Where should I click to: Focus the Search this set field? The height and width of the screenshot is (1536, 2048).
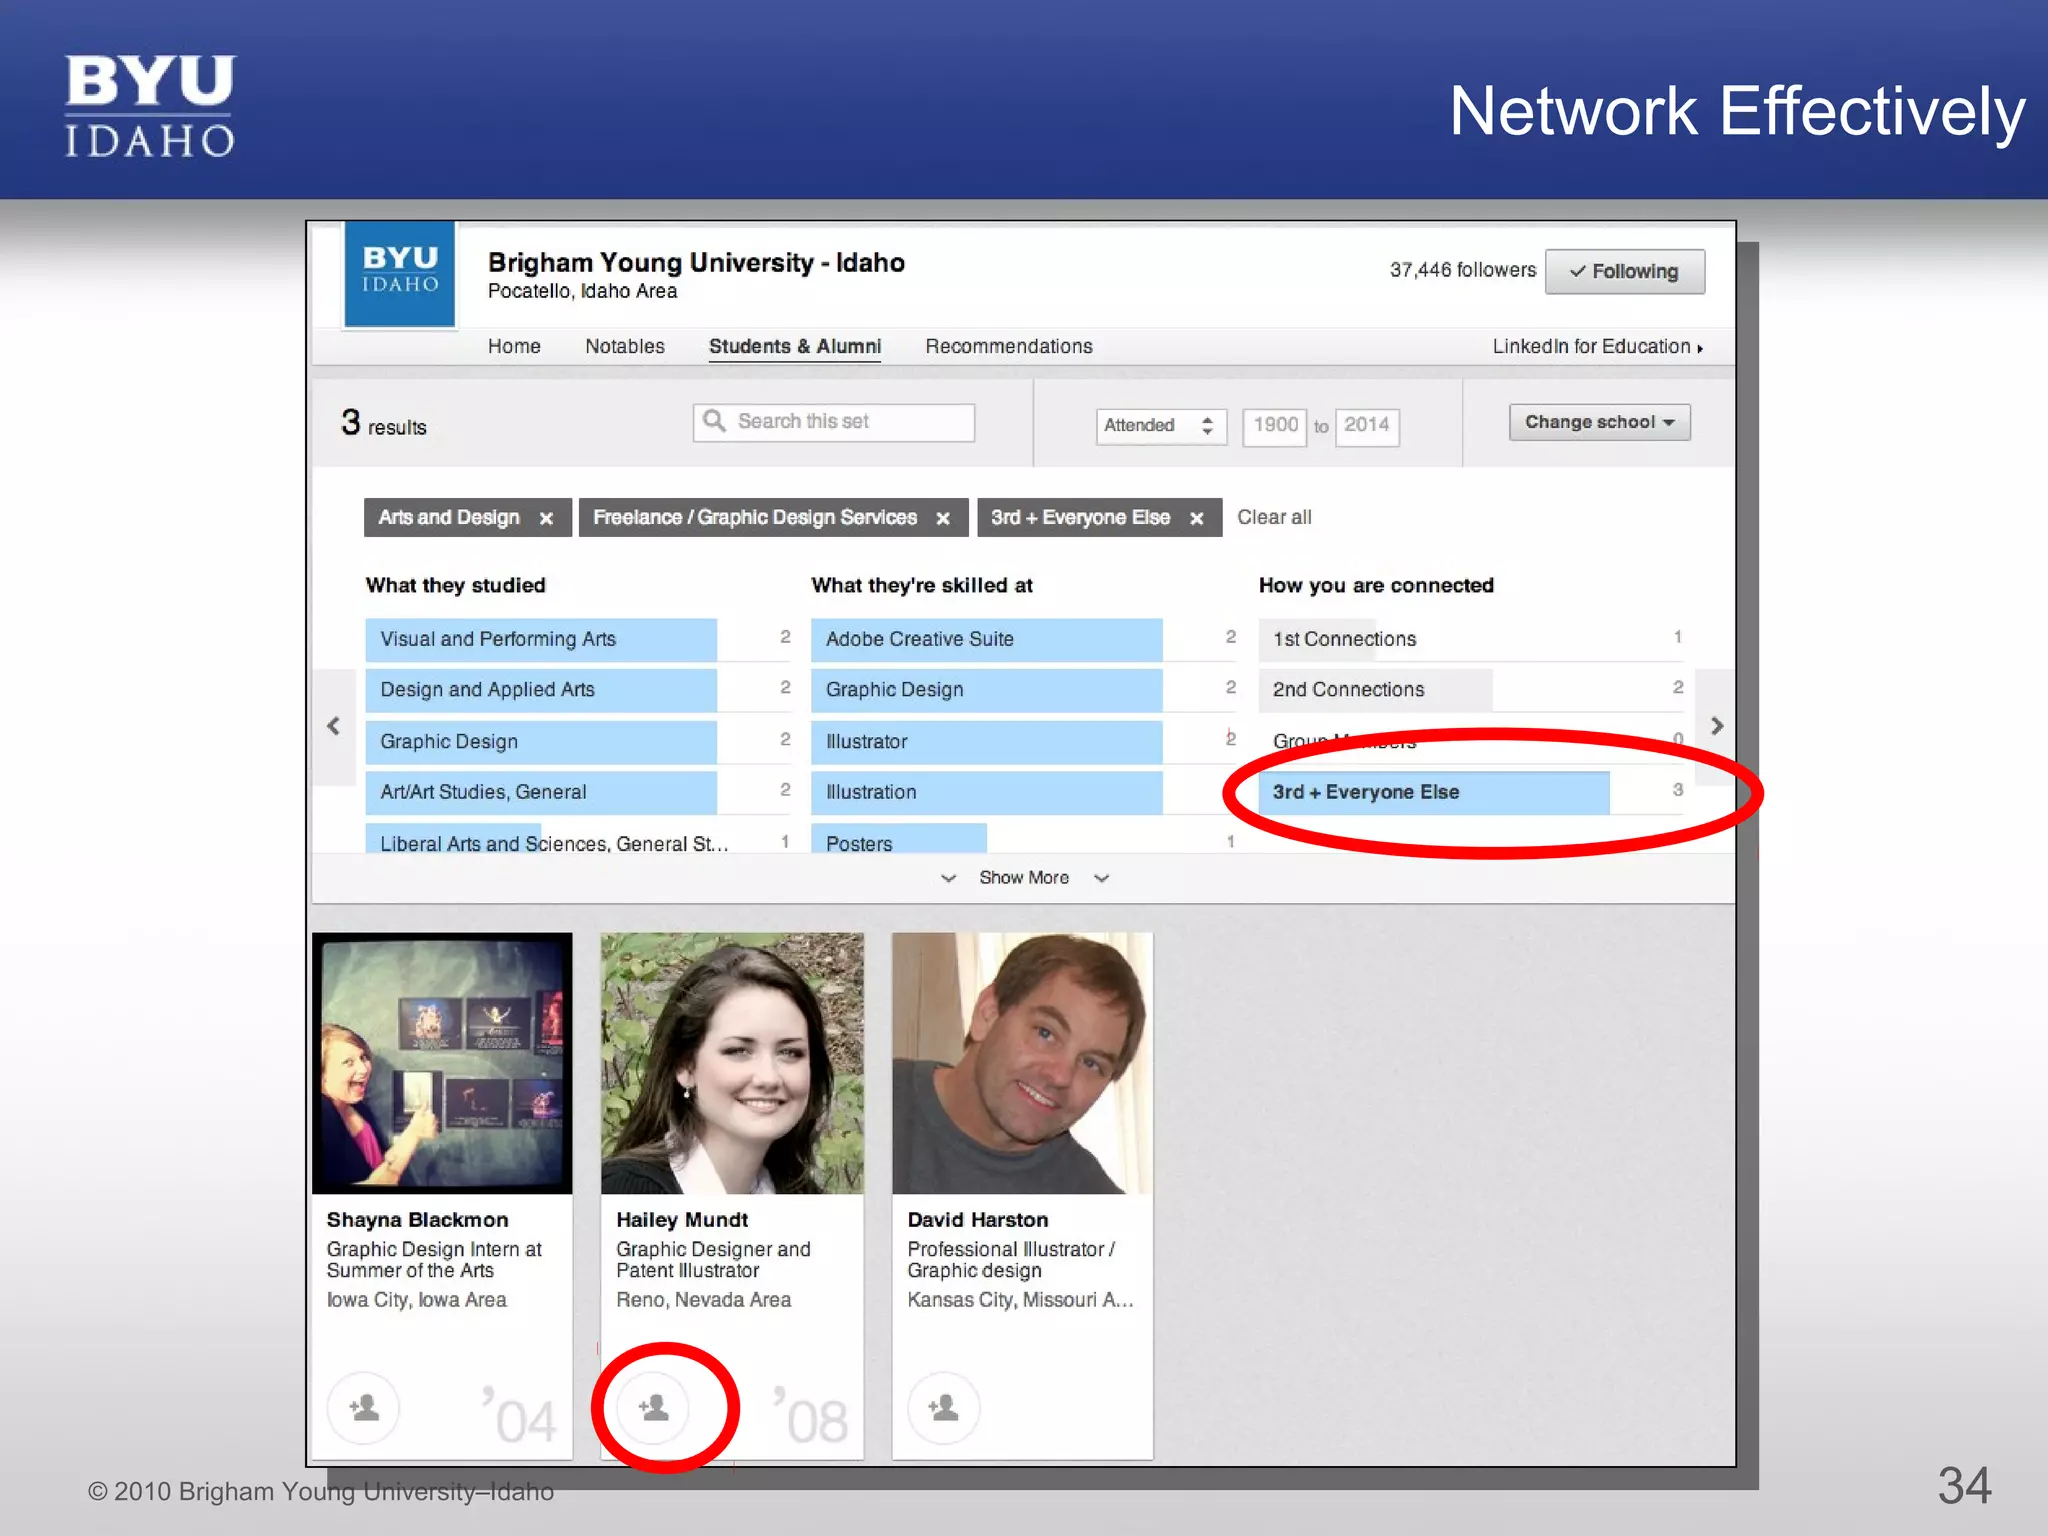pos(833,422)
